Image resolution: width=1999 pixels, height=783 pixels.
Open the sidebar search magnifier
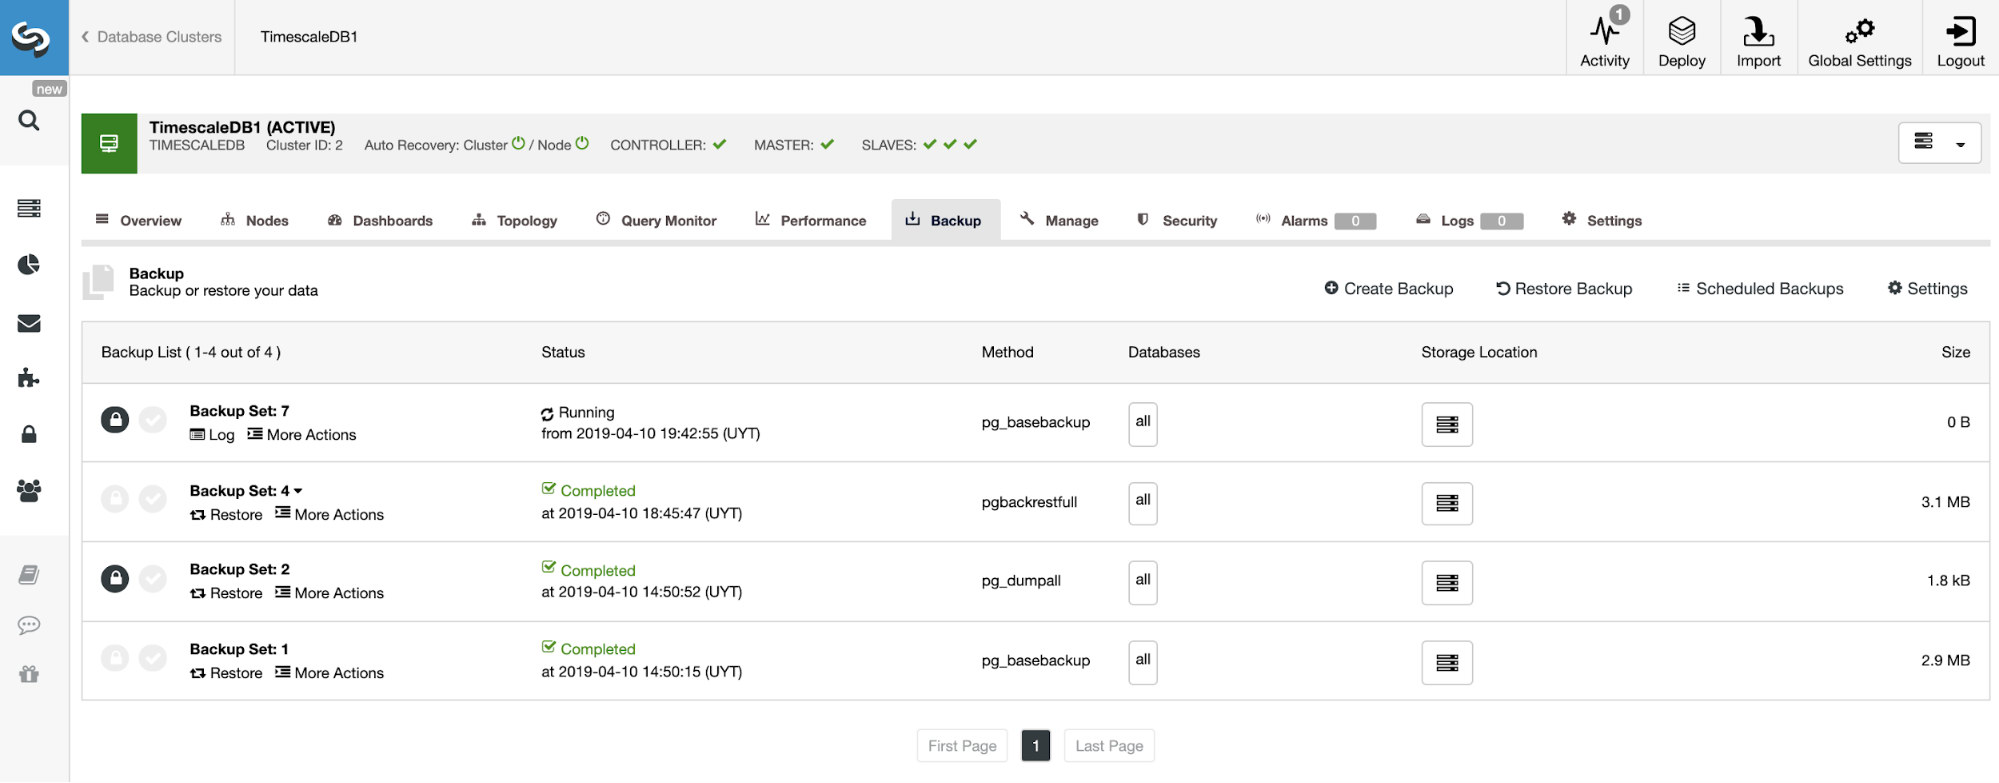click(x=29, y=121)
